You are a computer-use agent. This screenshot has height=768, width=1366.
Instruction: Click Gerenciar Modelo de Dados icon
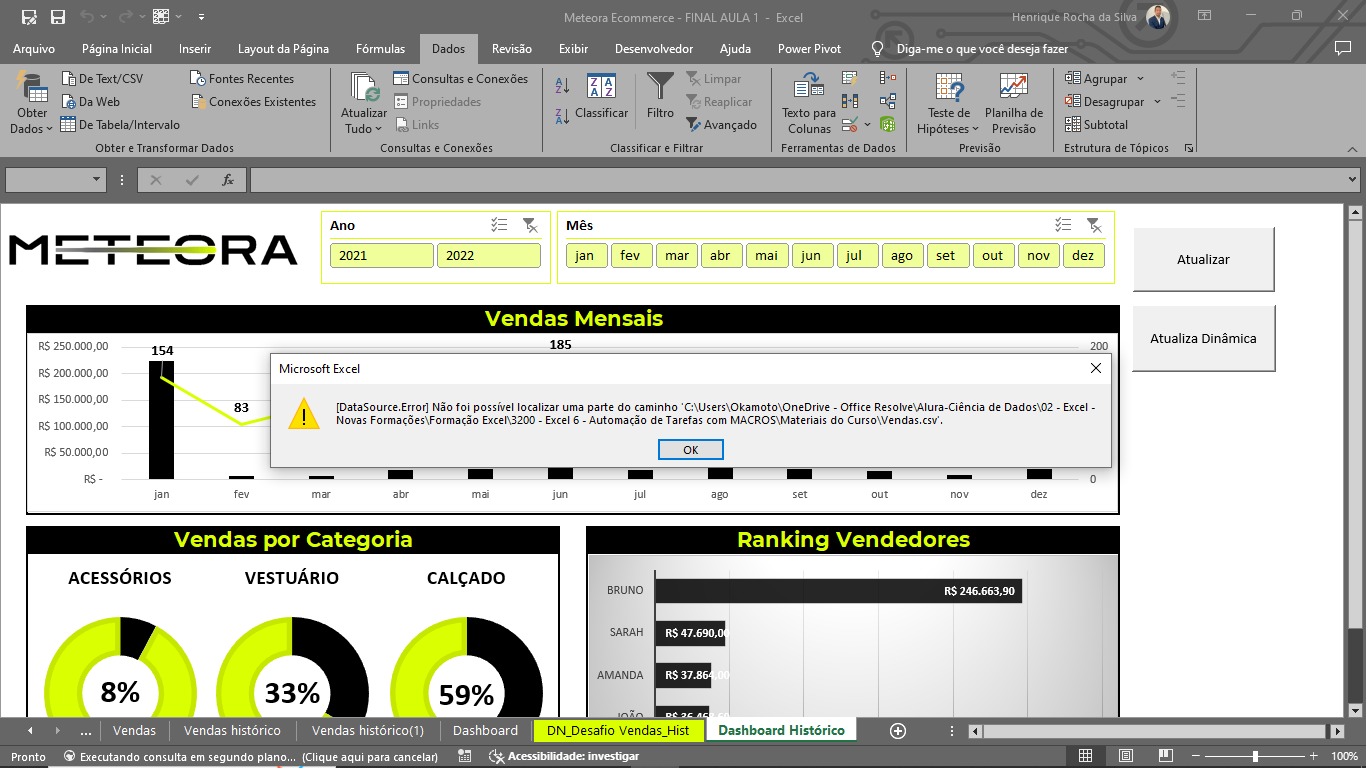pos(888,125)
